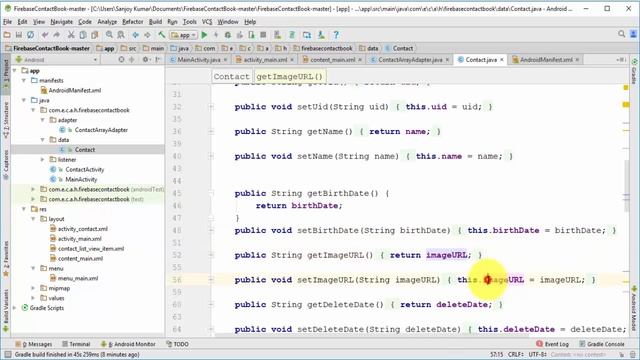Click the Make Project hammer icon
640x360 pixels.
coord(162,35)
